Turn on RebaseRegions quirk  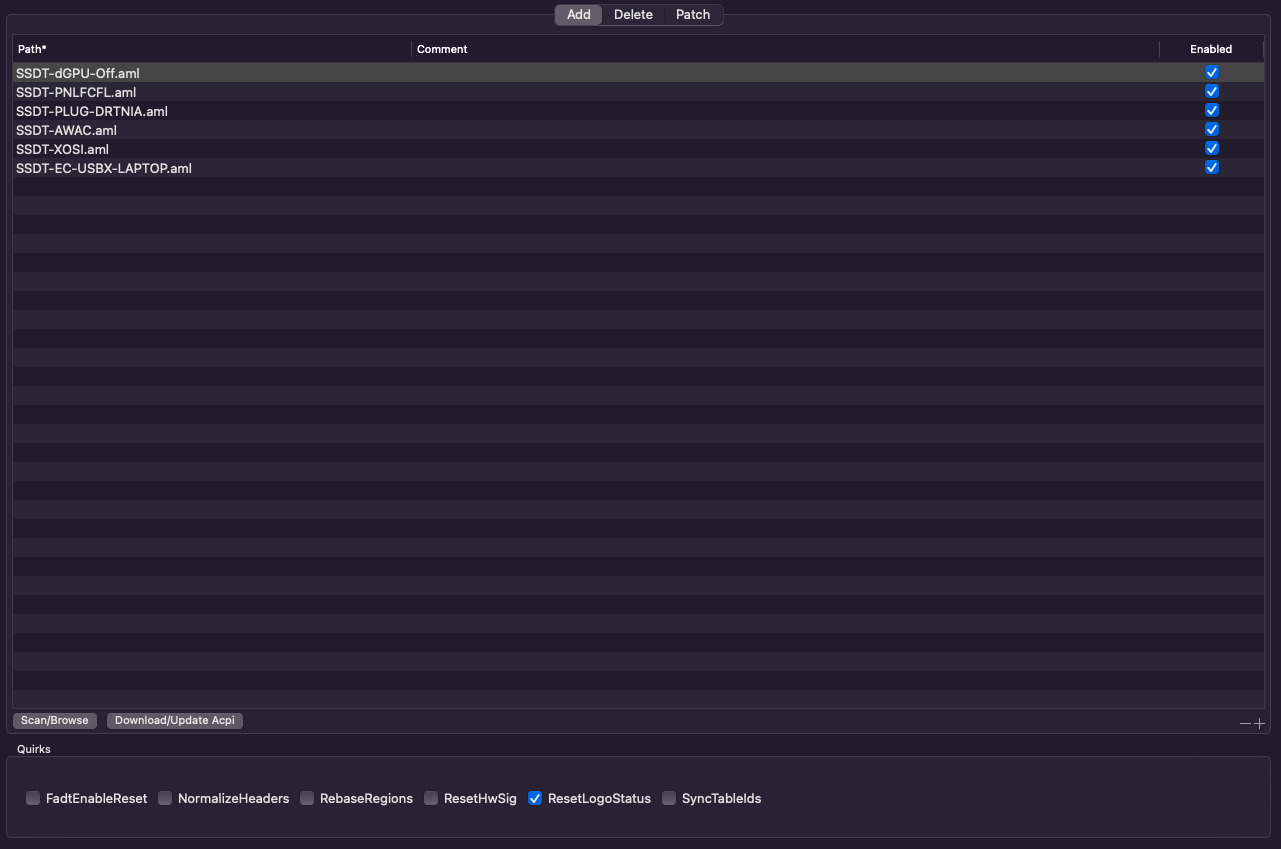pyautogui.click(x=307, y=798)
